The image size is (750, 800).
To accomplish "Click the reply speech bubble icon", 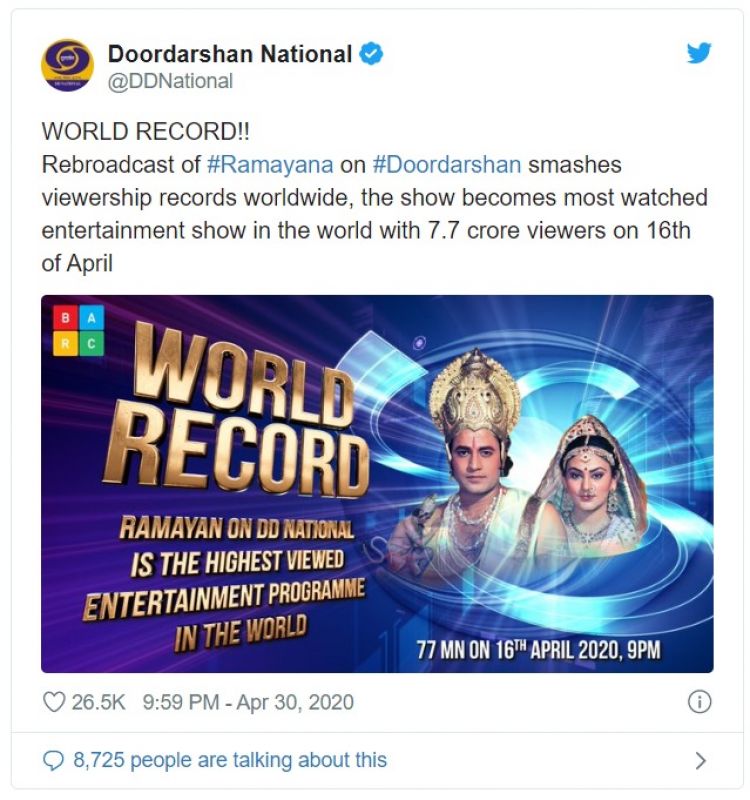I will pos(53,760).
